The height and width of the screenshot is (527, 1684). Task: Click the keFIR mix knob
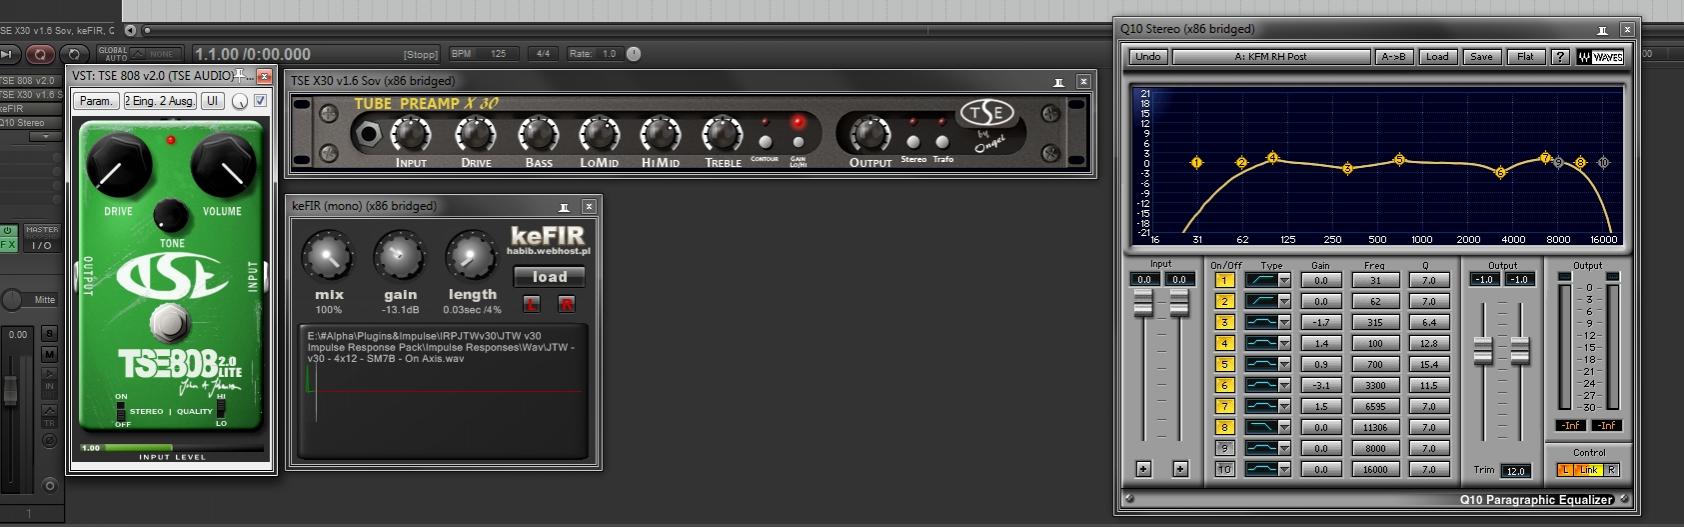point(329,257)
